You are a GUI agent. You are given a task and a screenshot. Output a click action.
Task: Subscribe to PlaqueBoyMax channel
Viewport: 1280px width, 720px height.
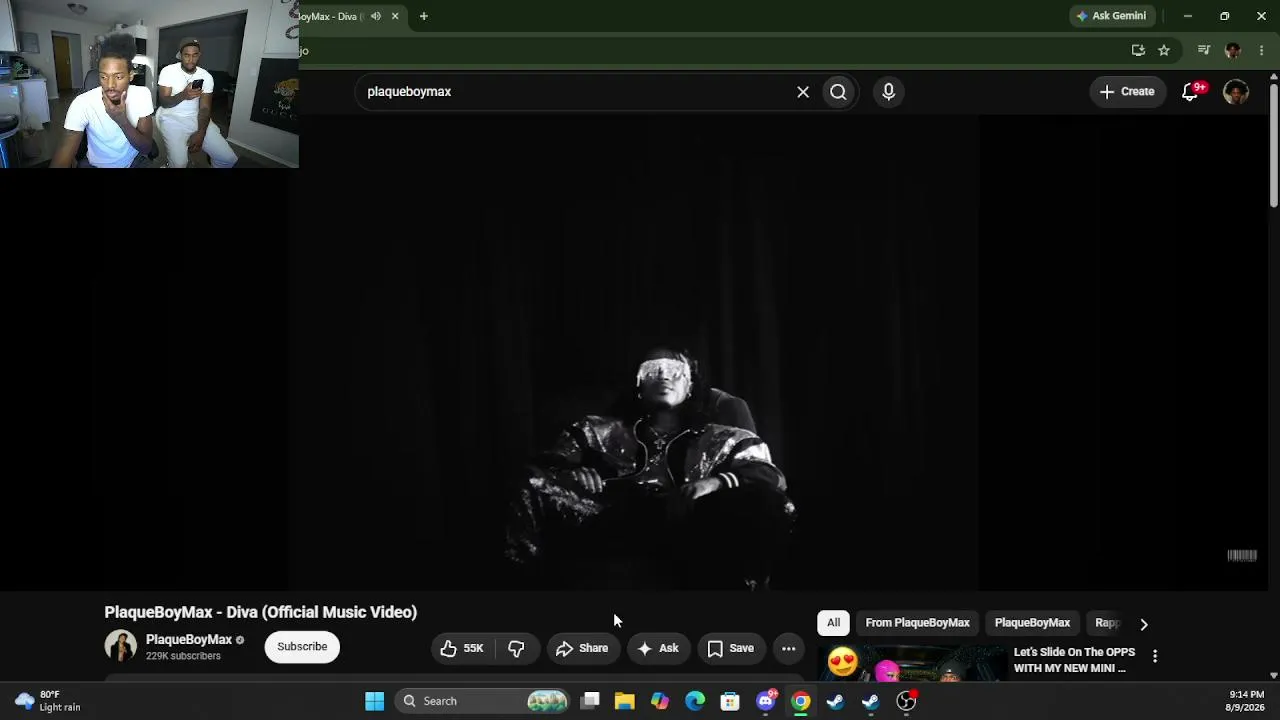302,647
